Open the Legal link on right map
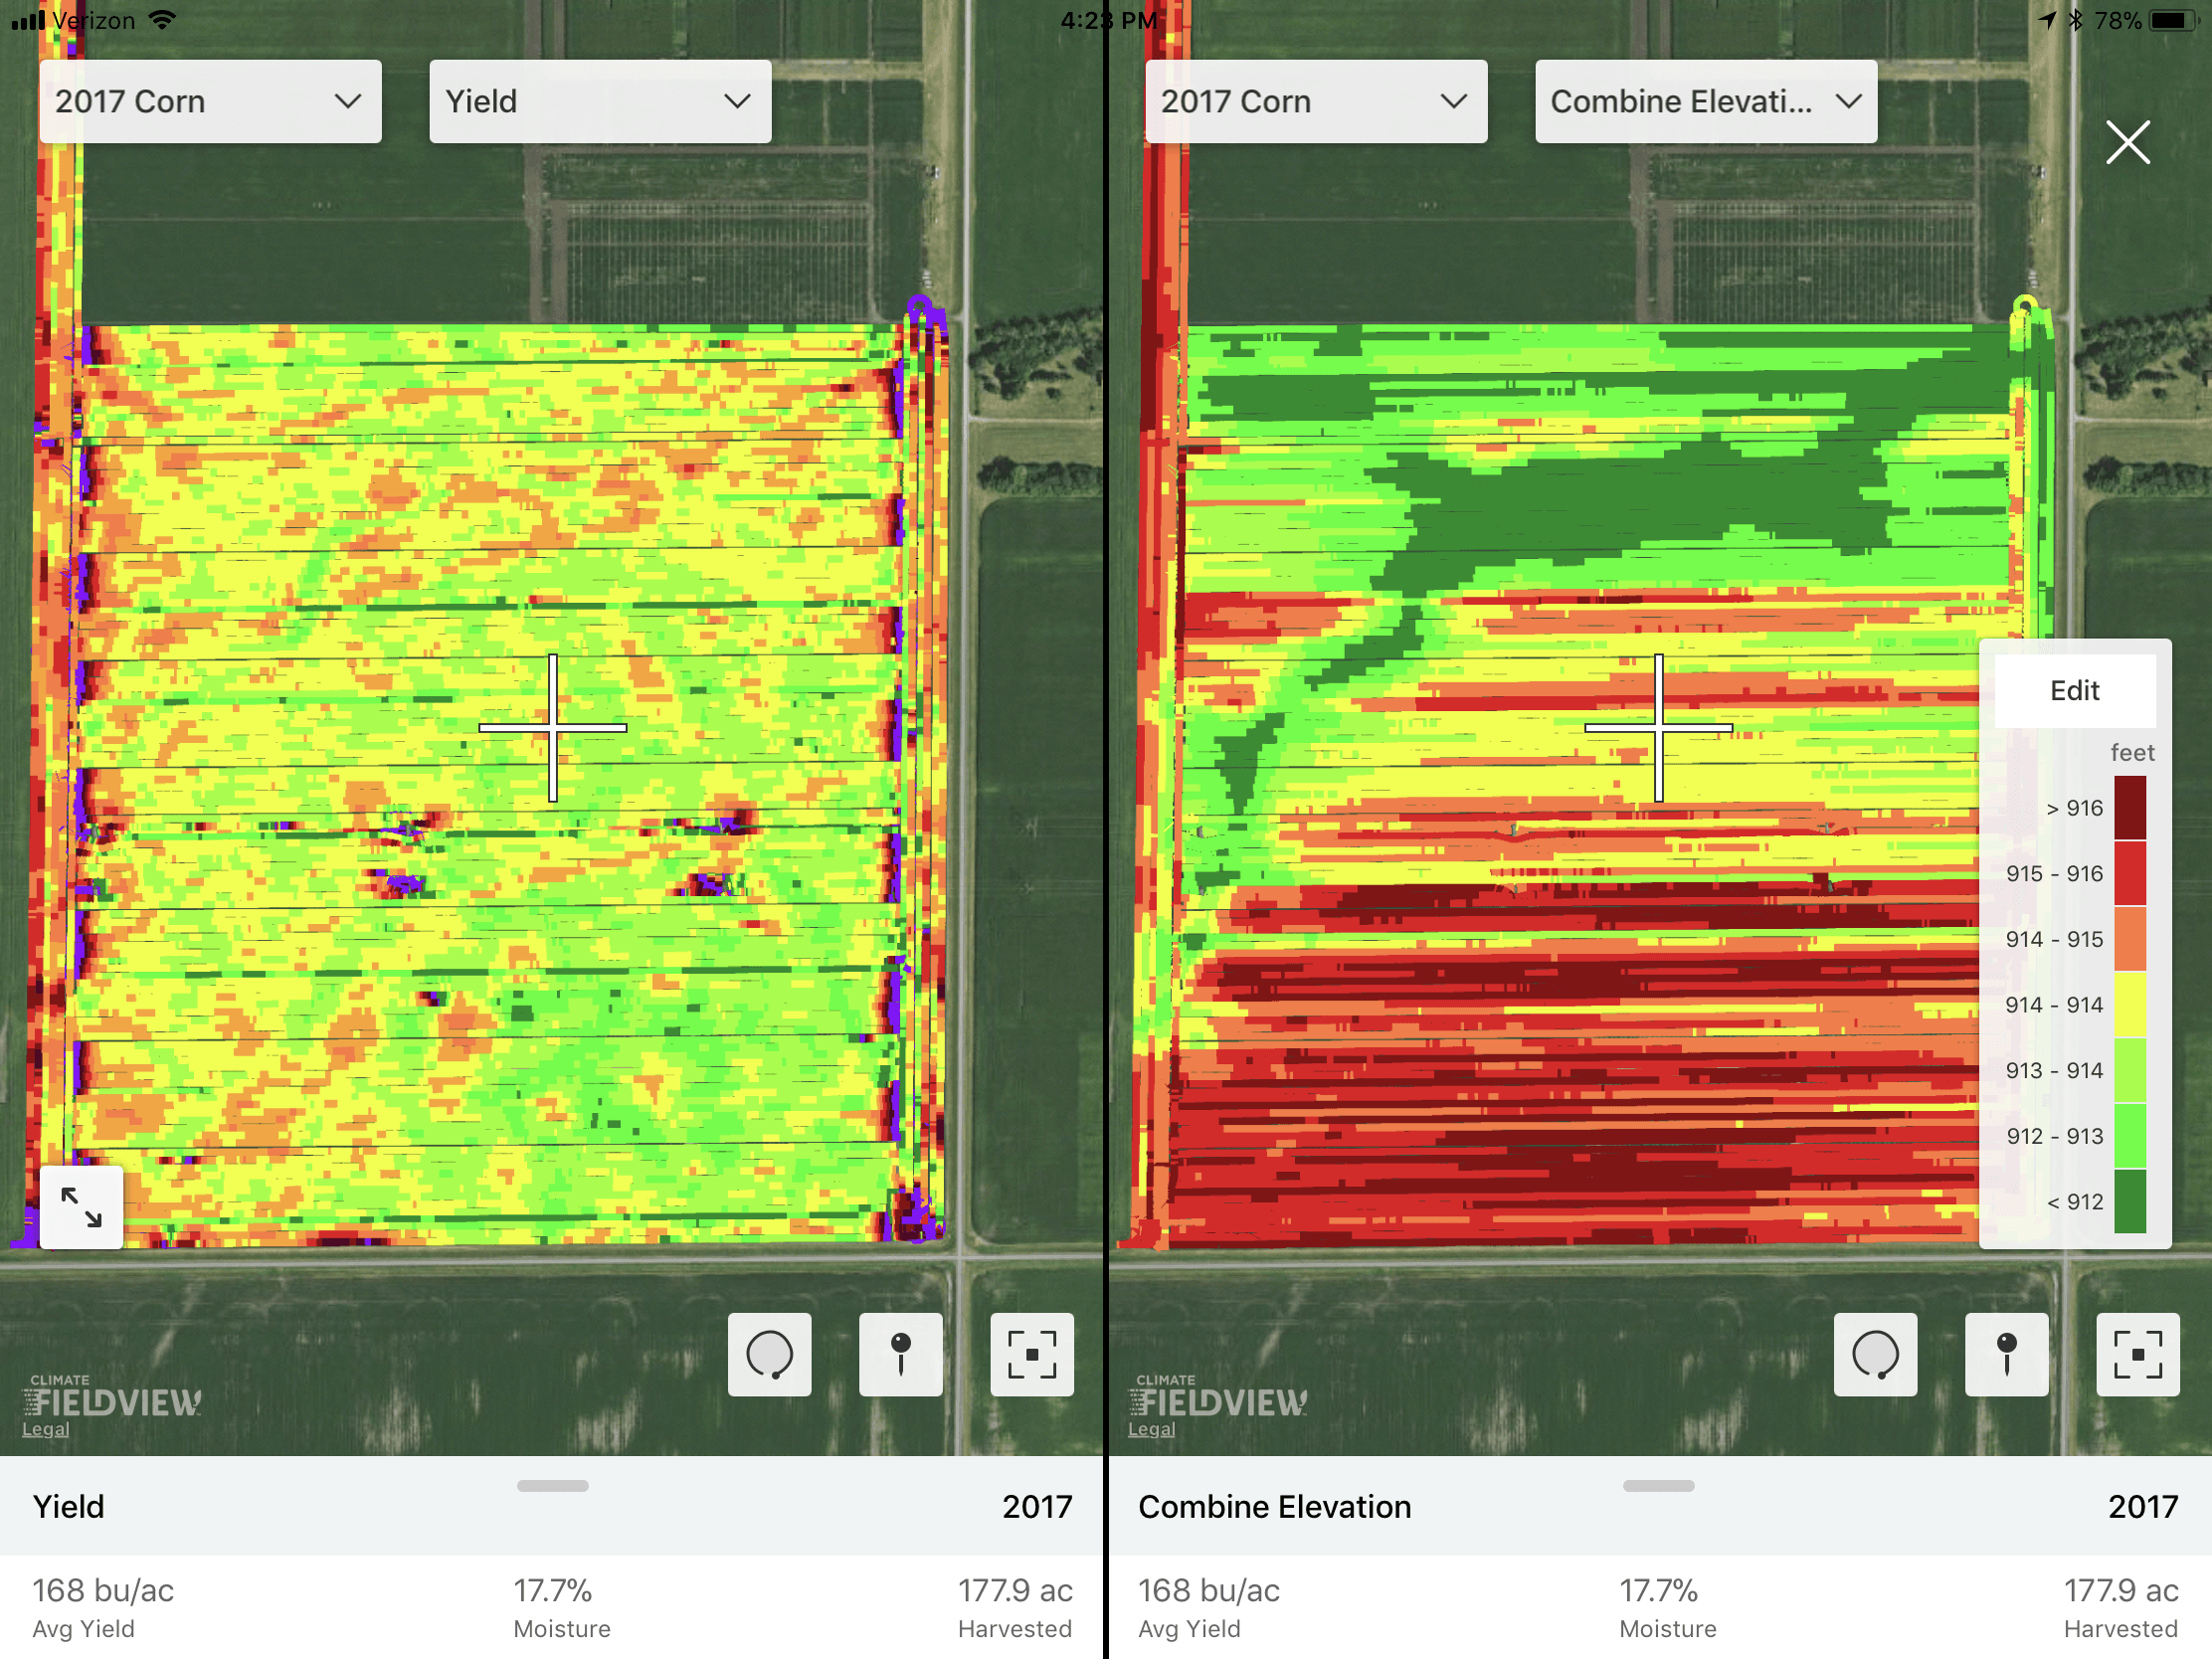The height and width of the screenshot is (1659, 2212). click(1151, 1429)
